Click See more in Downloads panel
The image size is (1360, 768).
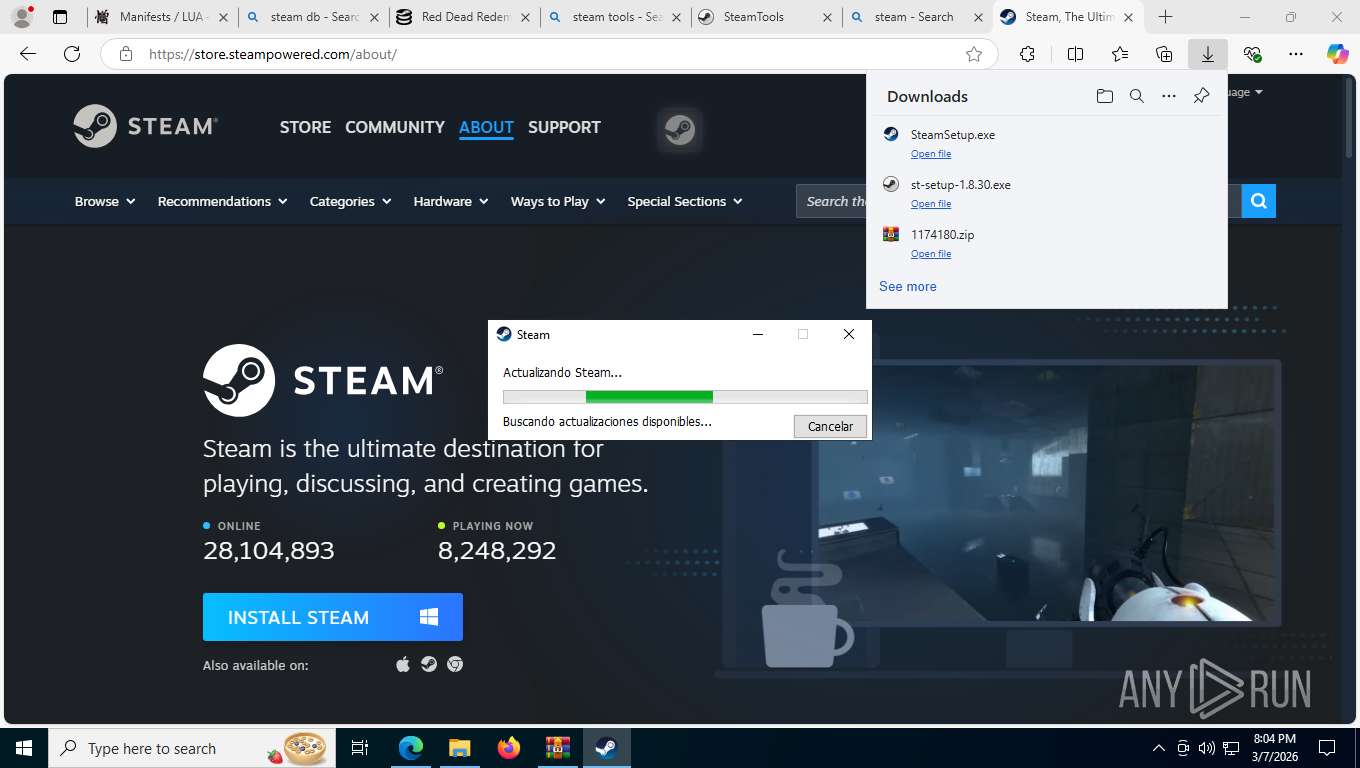click(908, 286)
